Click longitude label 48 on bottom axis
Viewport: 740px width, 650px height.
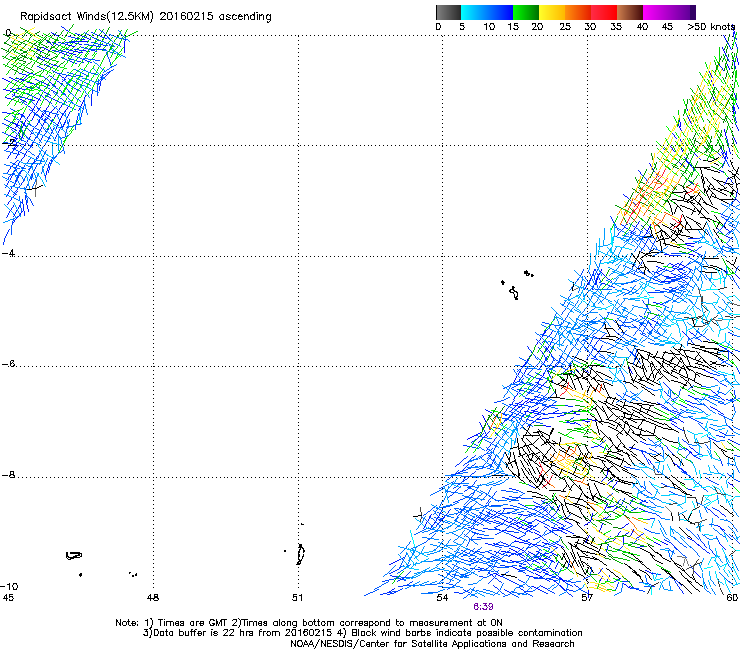pyautogui.click(x=153, y=598)
